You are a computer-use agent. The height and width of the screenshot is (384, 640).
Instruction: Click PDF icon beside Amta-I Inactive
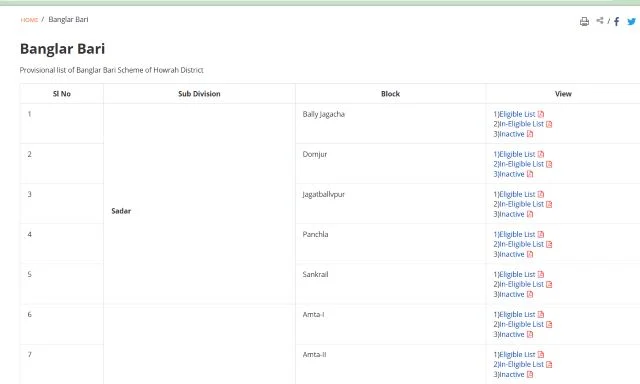(x=530, y=334)
